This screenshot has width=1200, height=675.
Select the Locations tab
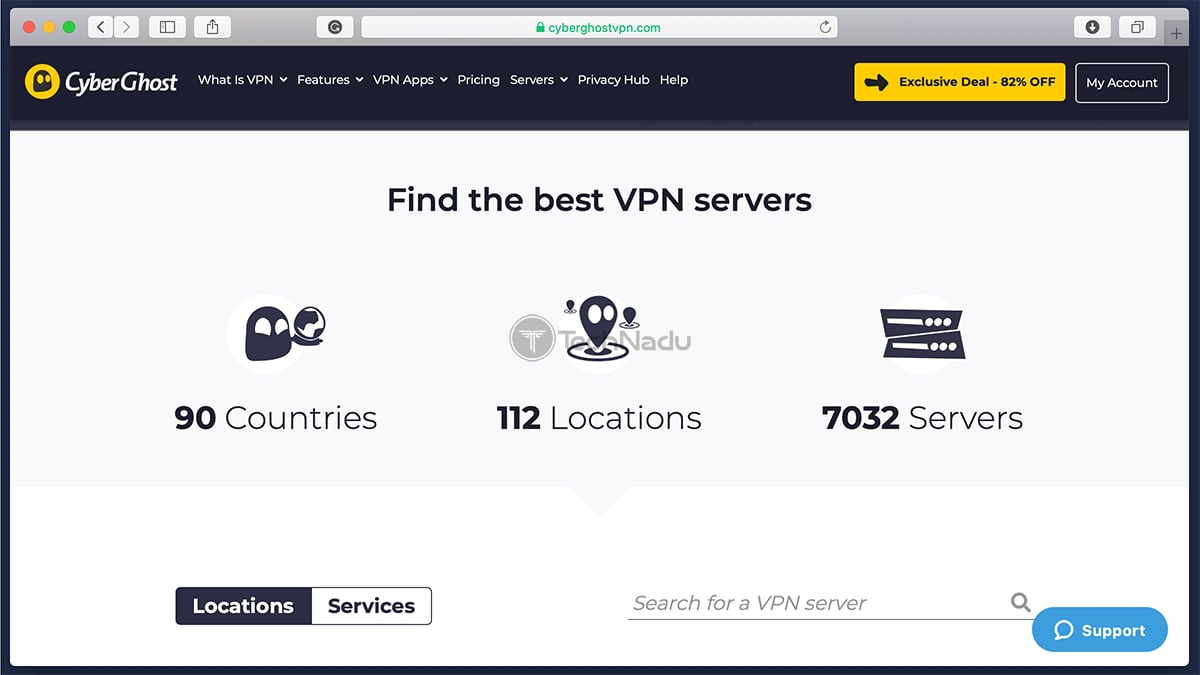point(244,606)
